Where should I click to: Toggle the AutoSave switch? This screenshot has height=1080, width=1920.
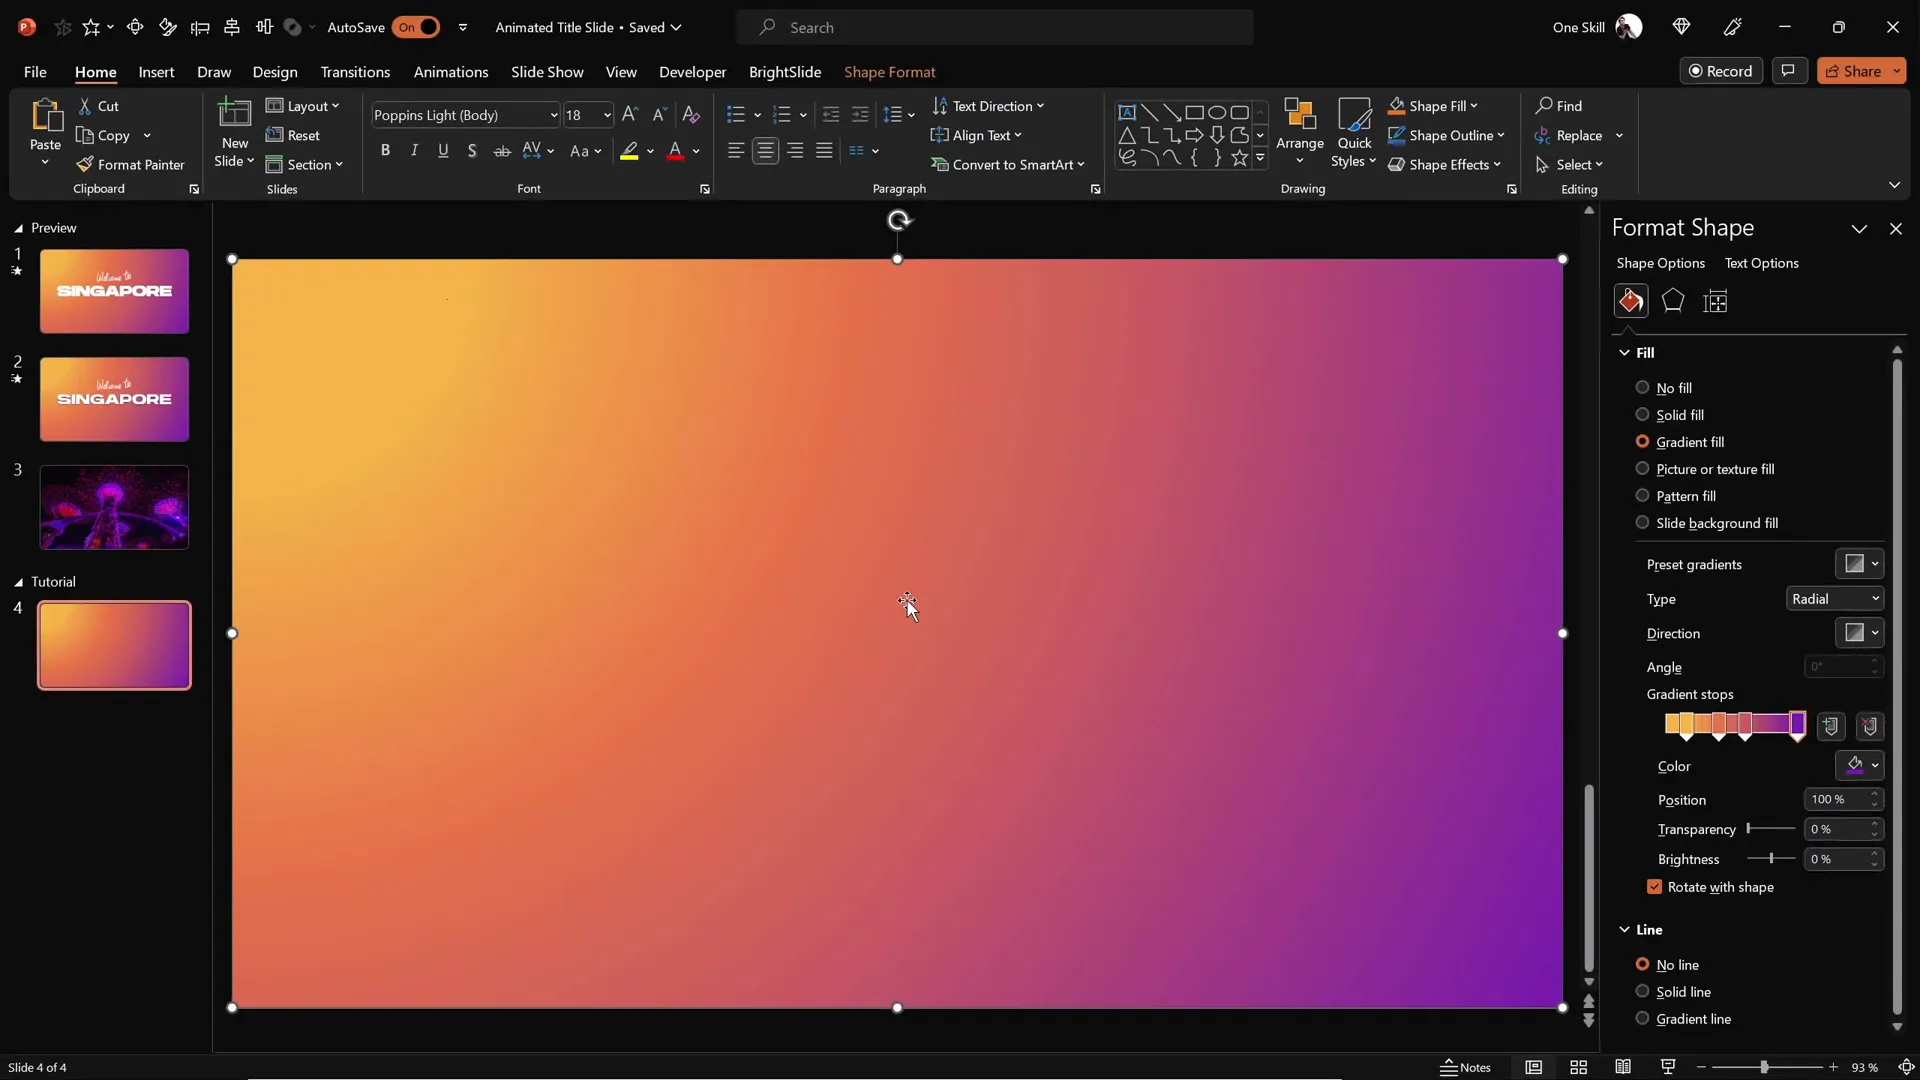pyautogui.click(x=416, y=27)
